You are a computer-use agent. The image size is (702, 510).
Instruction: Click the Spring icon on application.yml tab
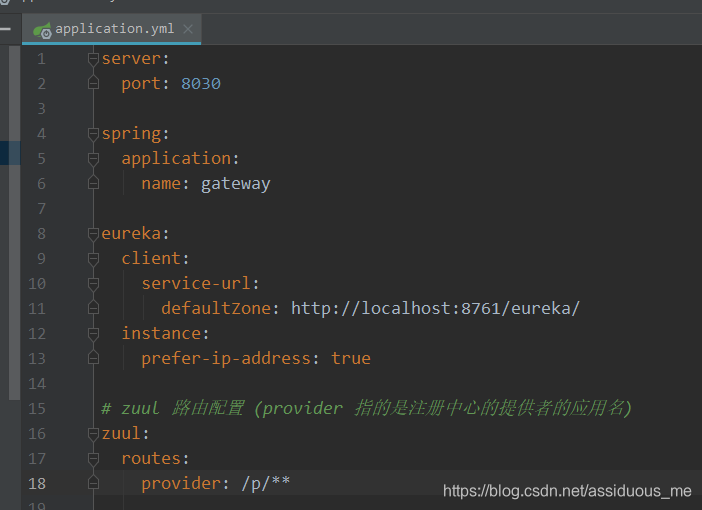pyautogui.click(x=42, y=30)
